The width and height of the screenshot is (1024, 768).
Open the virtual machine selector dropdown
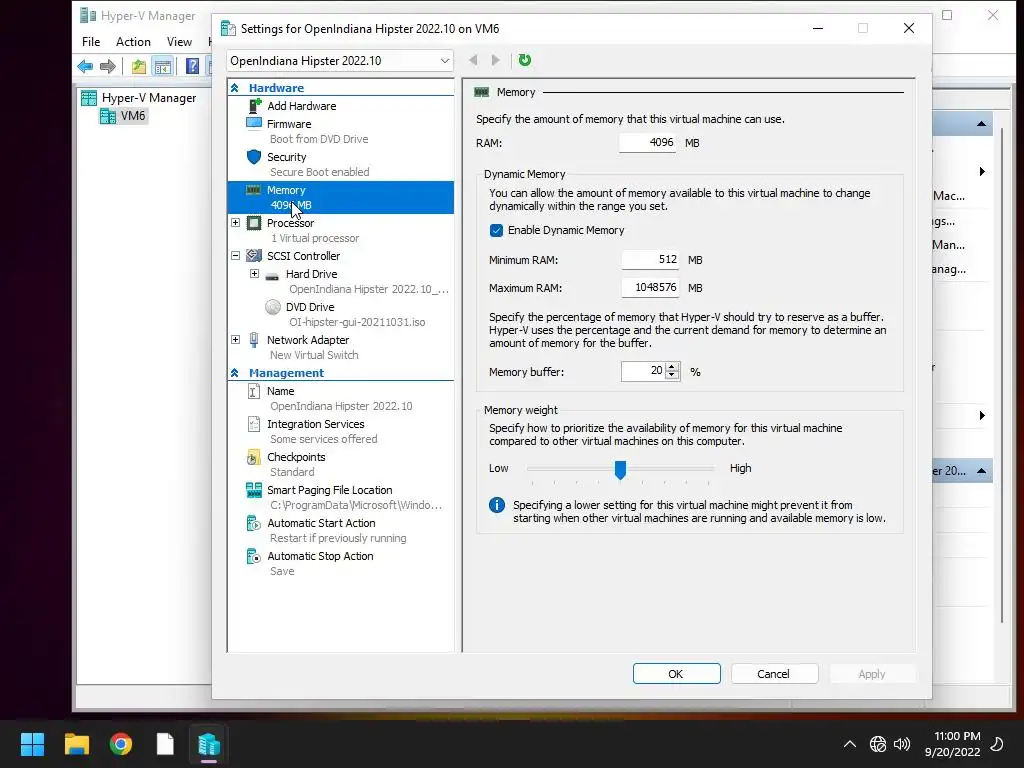(x=340, y=61)
